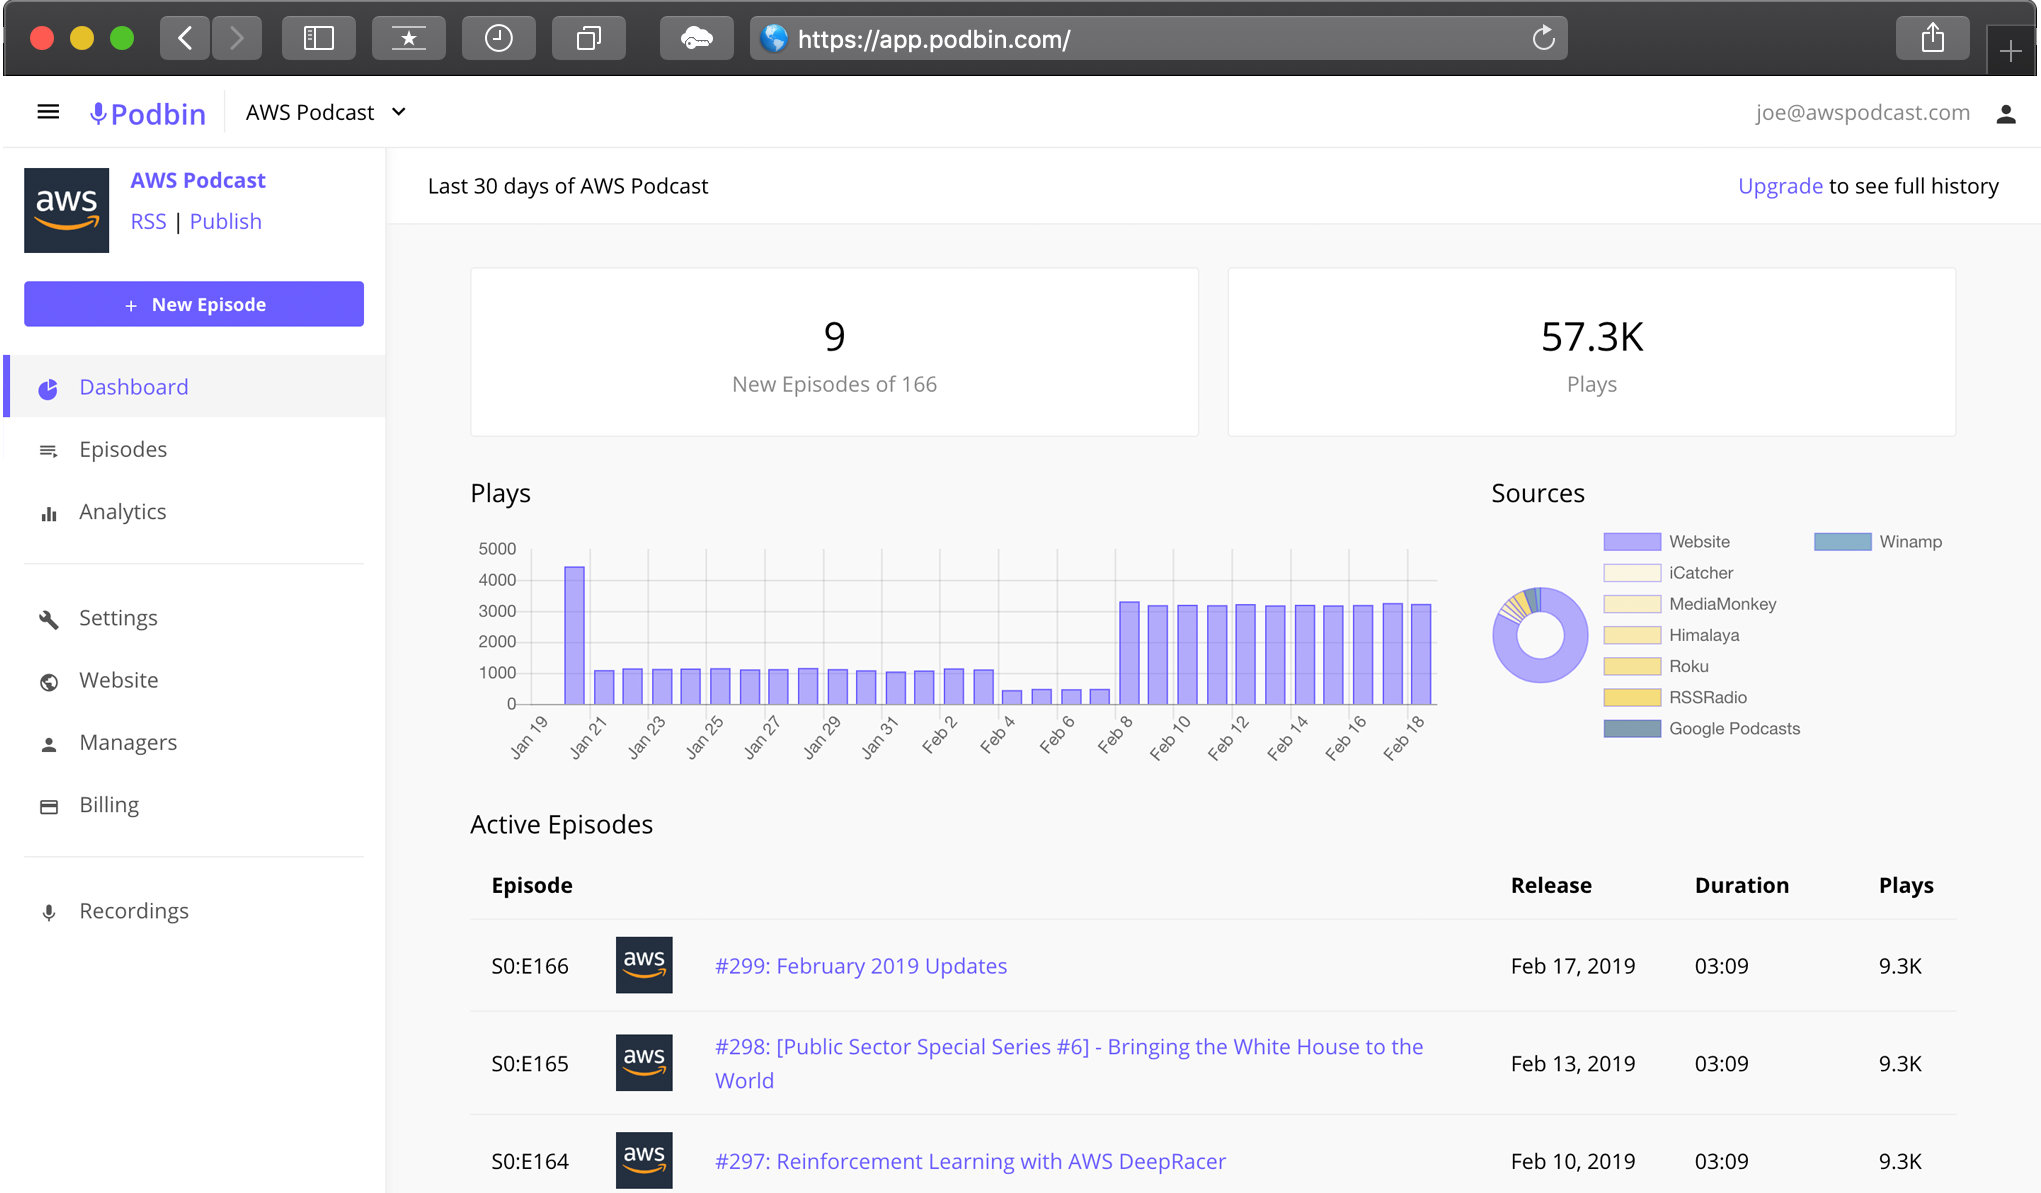The image size is (2041, 1193).
Task: Click the RSS feed link
Action: tap(146, 220)
